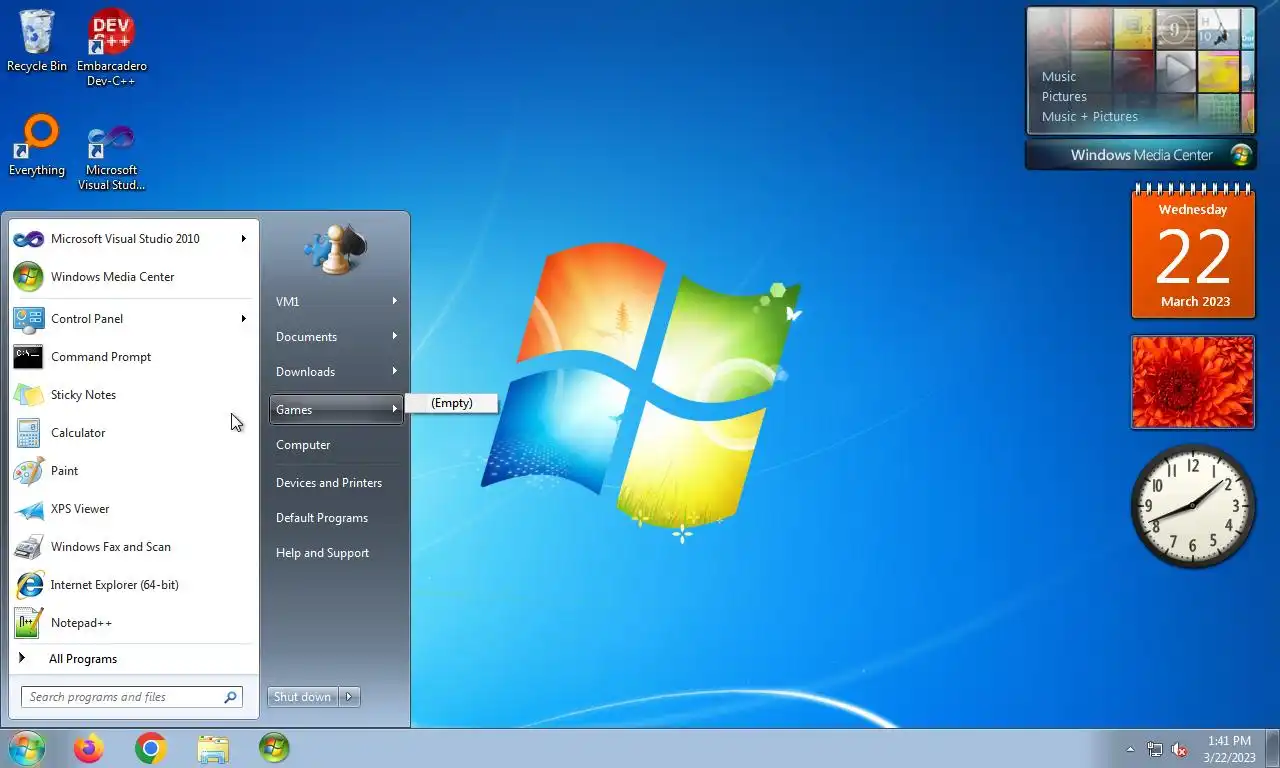This screenshot has width=1280, height=768.
Task: Click the calendar gadget showing 22
Action: point(1193,252)
